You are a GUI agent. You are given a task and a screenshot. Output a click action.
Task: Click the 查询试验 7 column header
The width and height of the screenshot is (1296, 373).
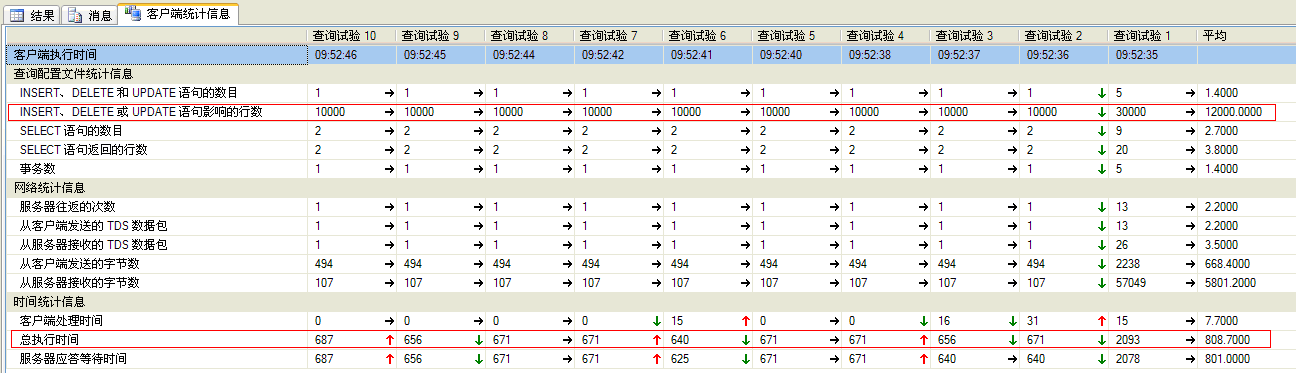pos(618,35)
